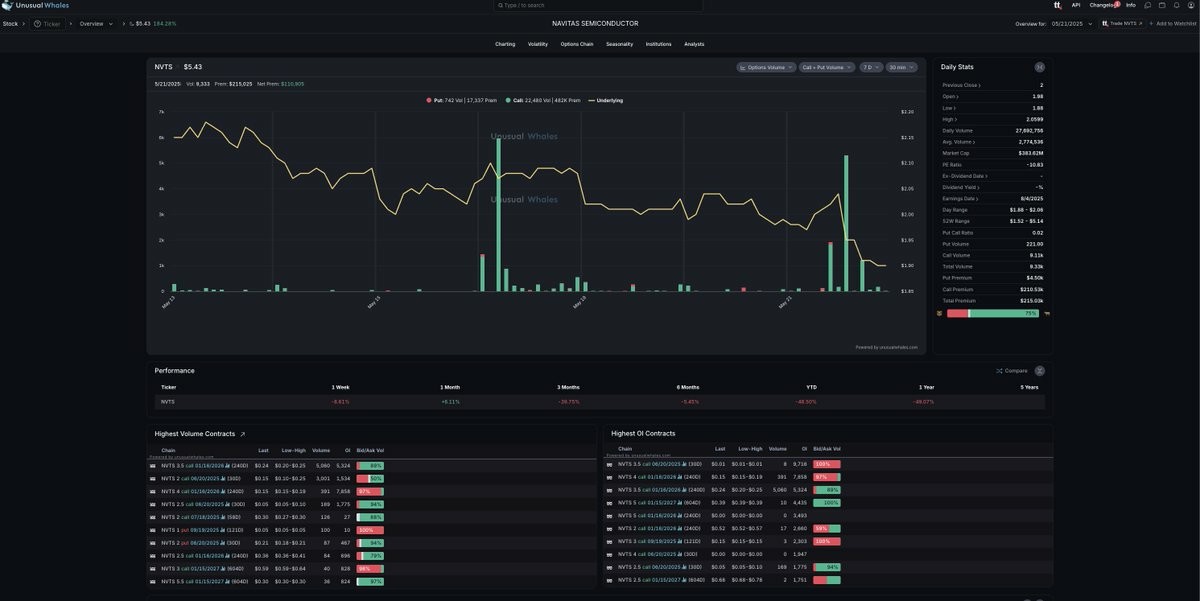This screenshot has height=601, width=1200.
Task: Click row icon for NVTS 3 call 09/19/2025 in OI
Action: pyautogui.click(x=610, y=541)
